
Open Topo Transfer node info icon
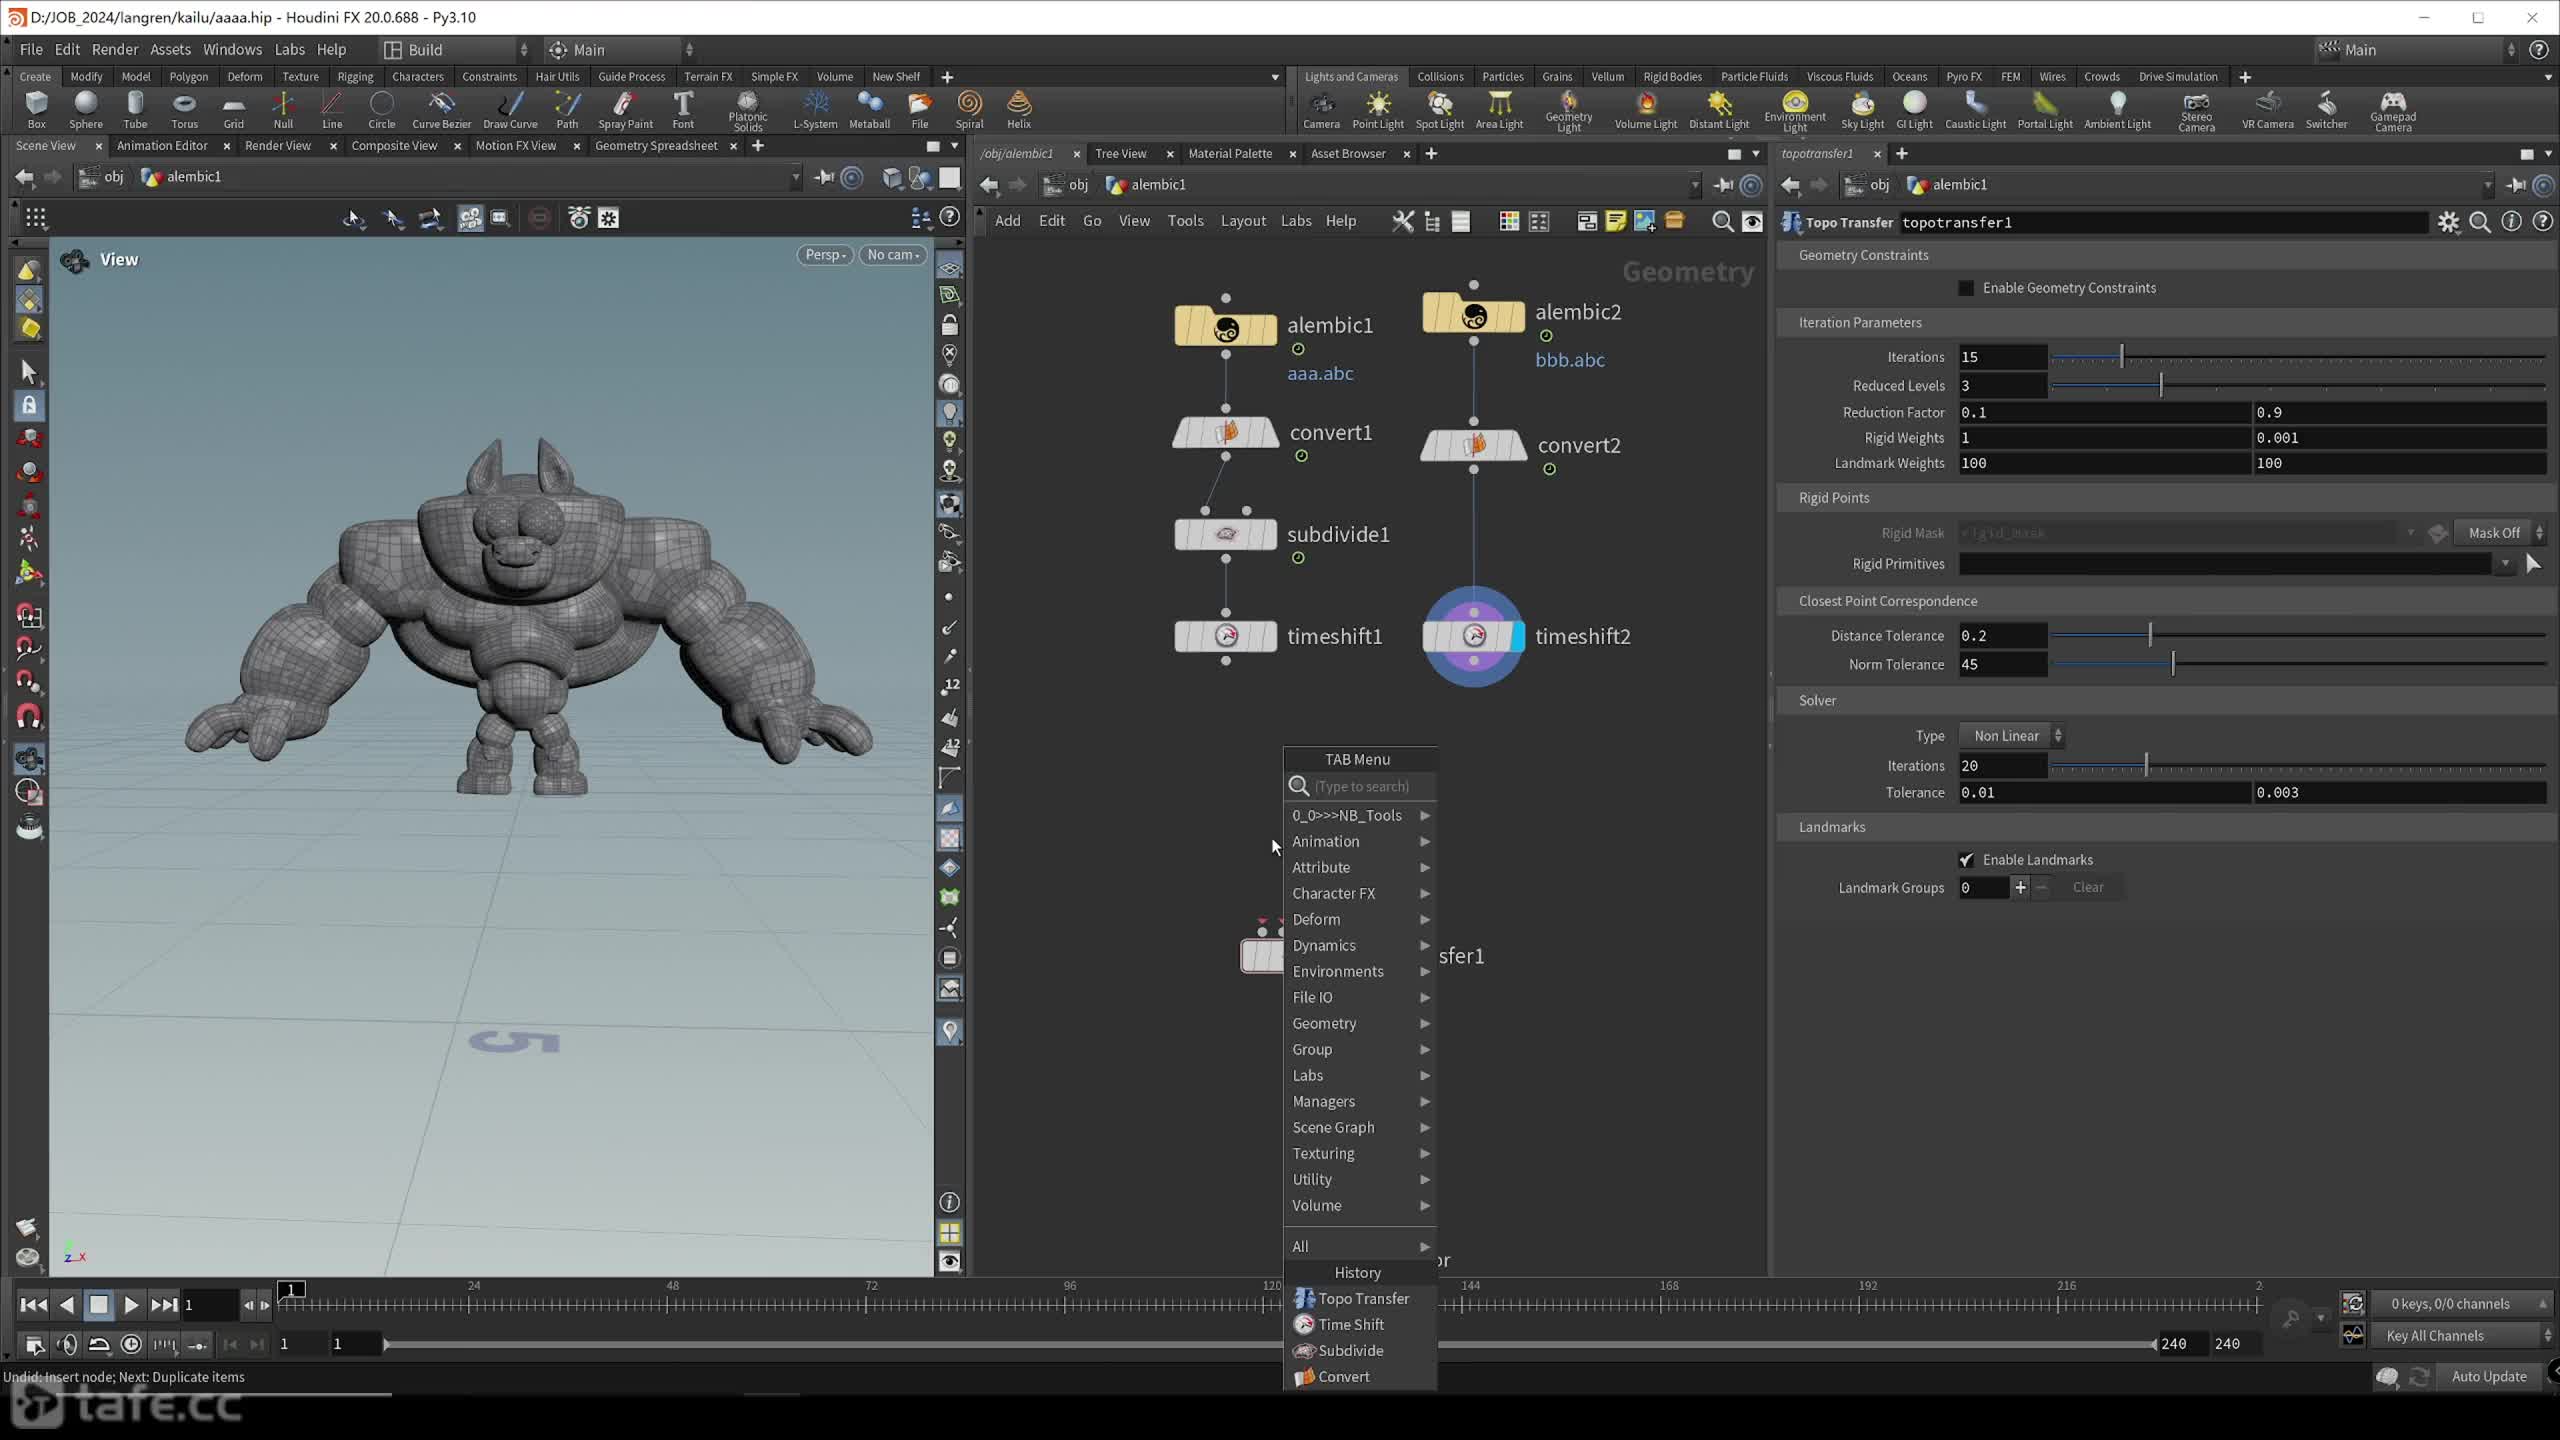[2511, 223]
